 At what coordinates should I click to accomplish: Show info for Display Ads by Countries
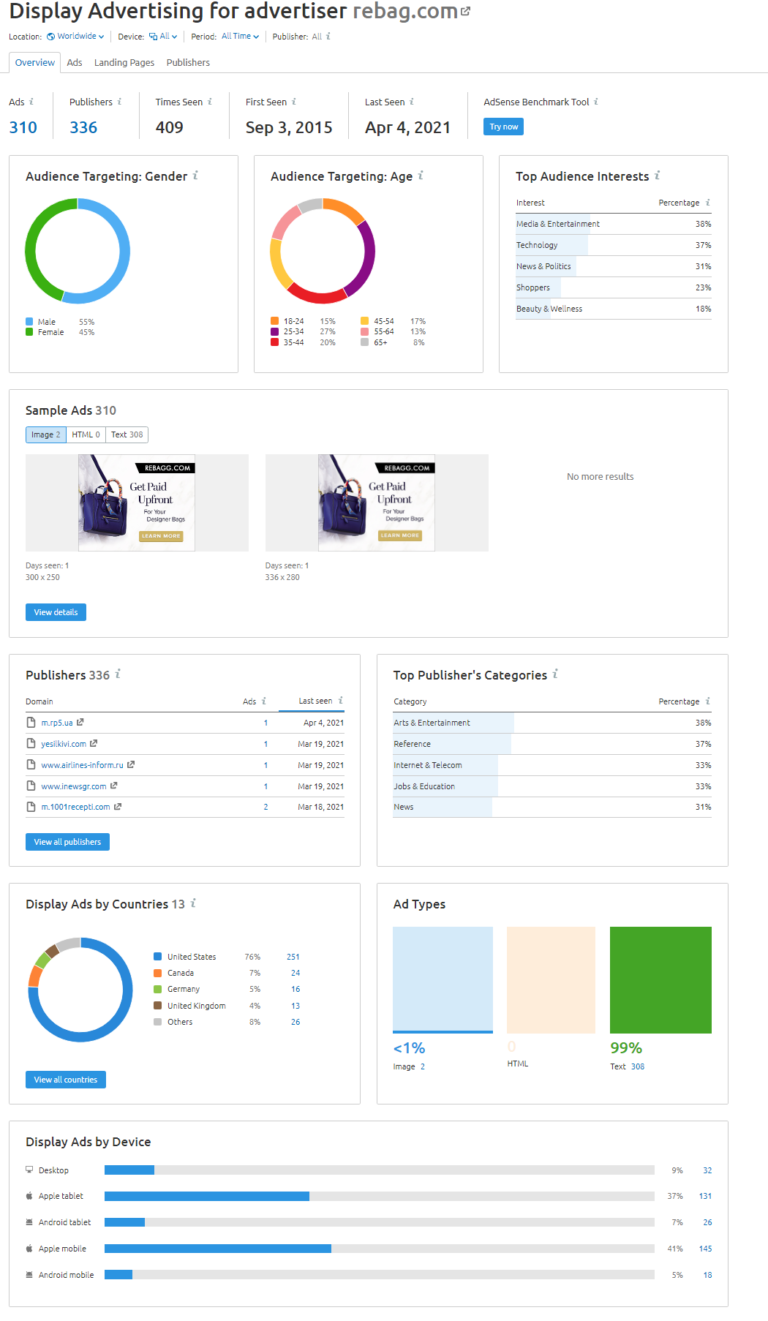pyautogui.click(x=193, y=904)
